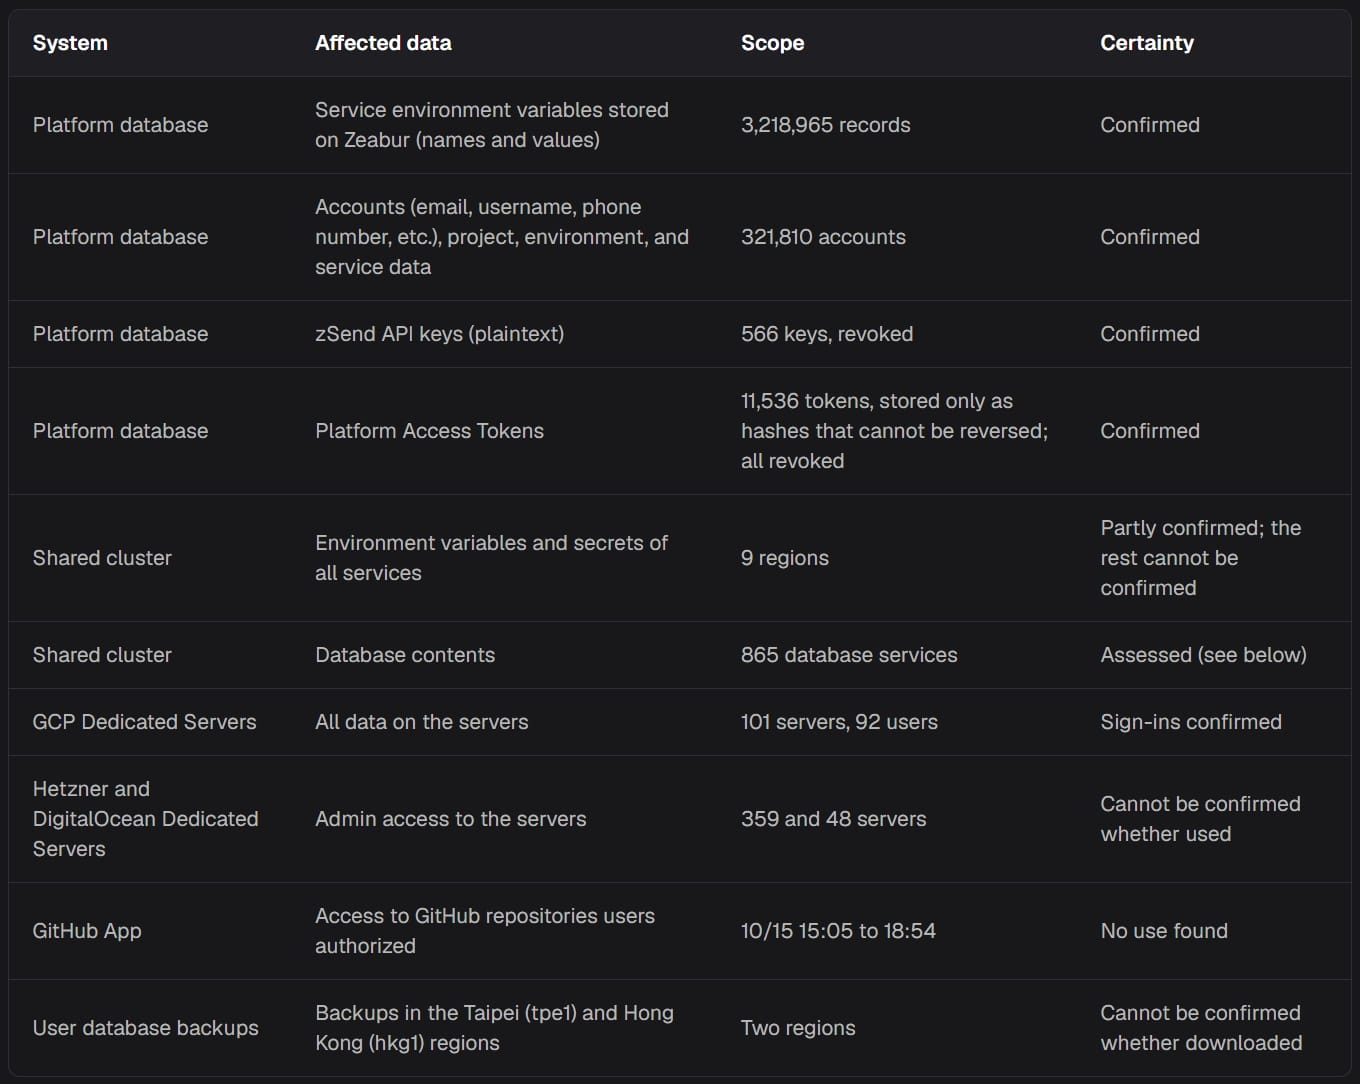Click the System column header
1360x1084 pixels.
pos(70,43)
